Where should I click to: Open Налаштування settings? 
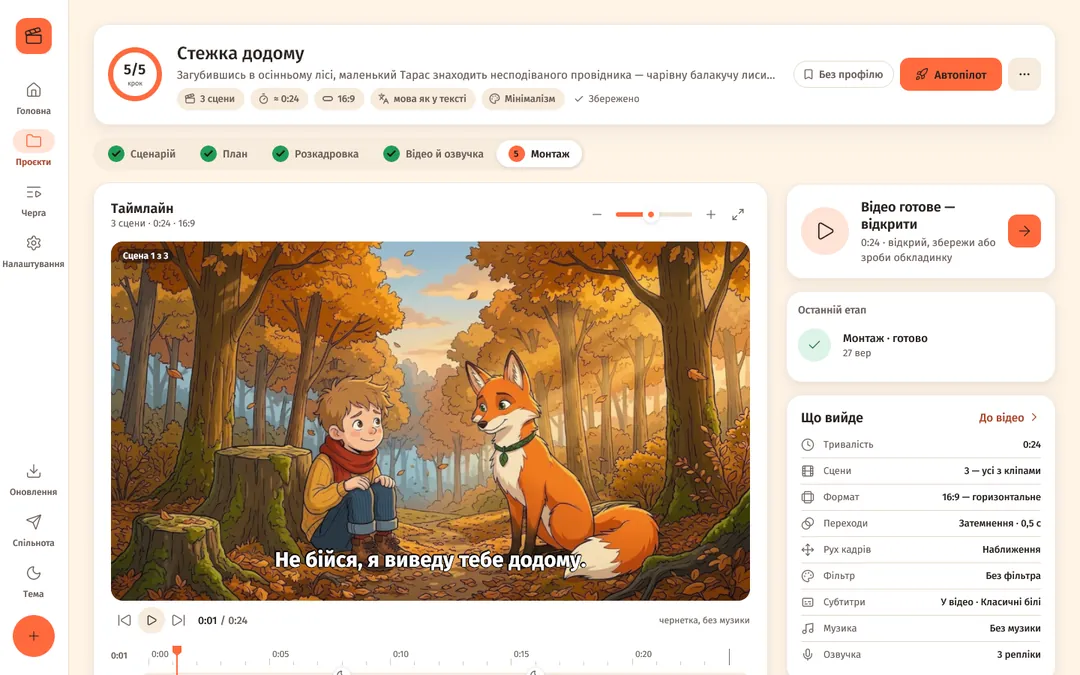[33, 251]
